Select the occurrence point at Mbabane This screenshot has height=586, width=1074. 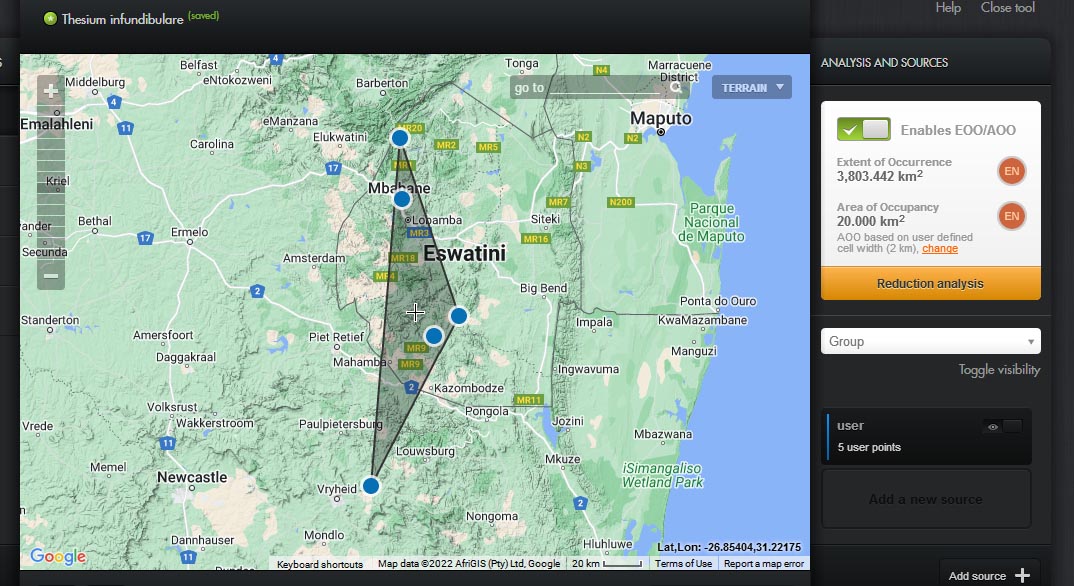pos(402,199)
